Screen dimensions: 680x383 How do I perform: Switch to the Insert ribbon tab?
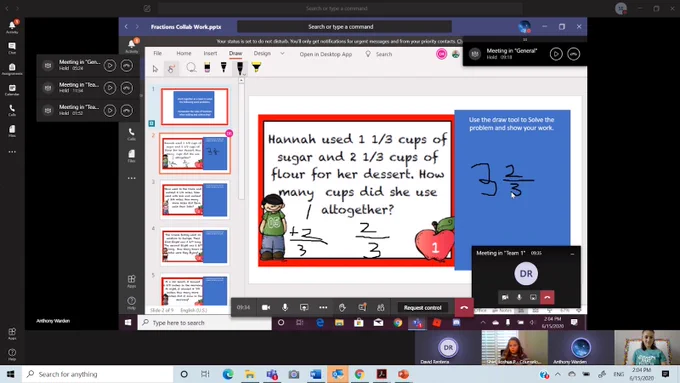coord(210,53)
